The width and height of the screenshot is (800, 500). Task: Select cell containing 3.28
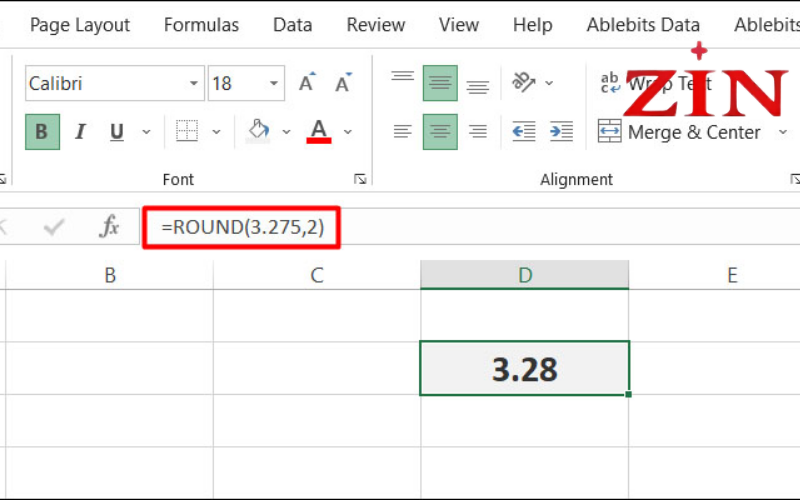point(524,368)
